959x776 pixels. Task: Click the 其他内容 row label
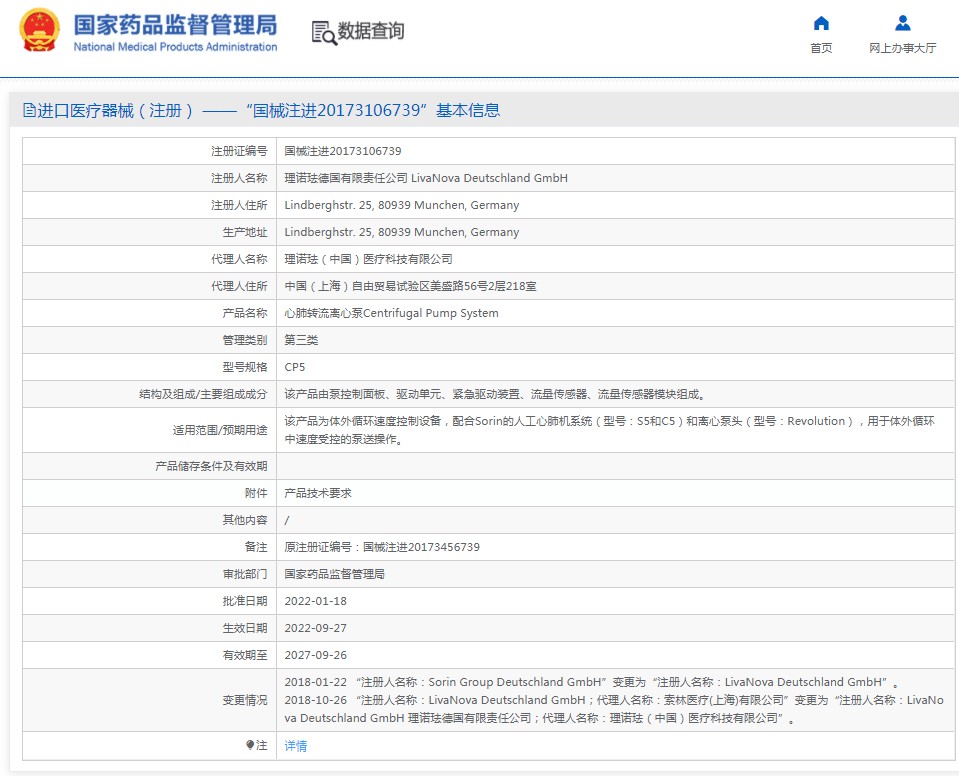click(245, 520)
